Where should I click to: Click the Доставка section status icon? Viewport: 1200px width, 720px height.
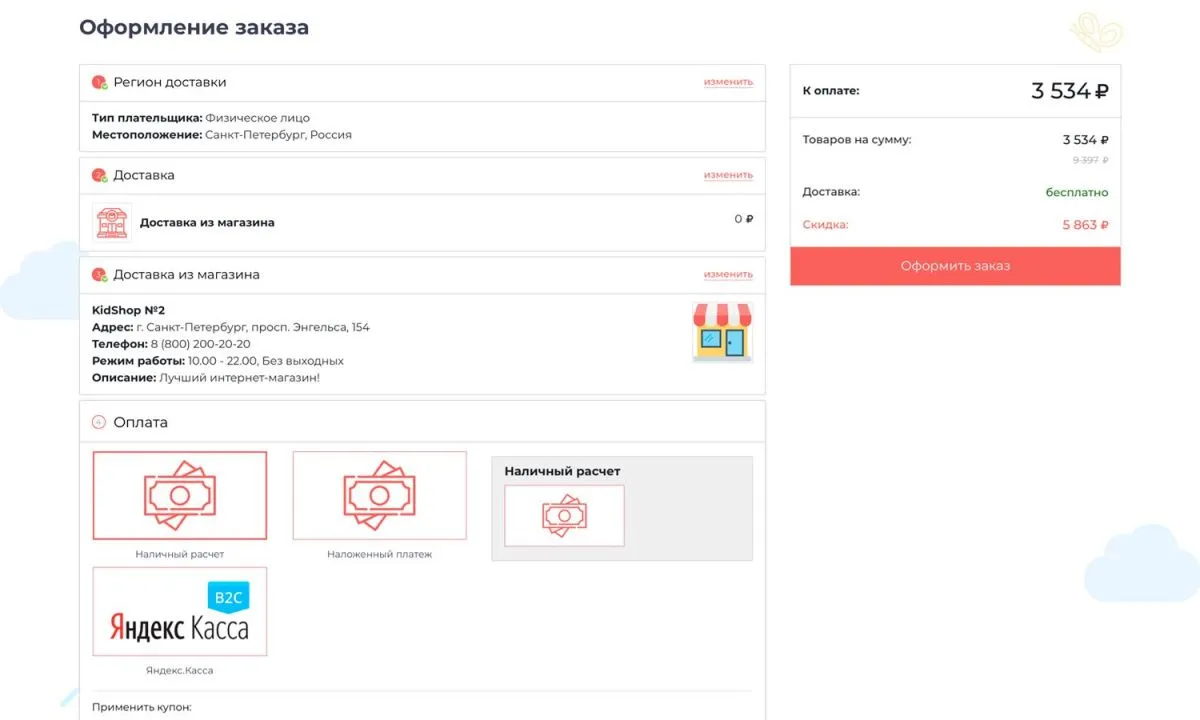click(99, 176)
